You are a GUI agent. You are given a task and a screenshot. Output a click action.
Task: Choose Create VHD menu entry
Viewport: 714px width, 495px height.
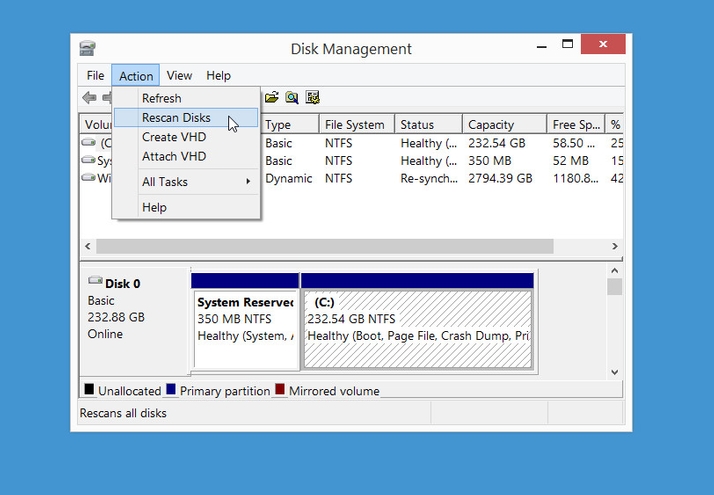(173, 137)
